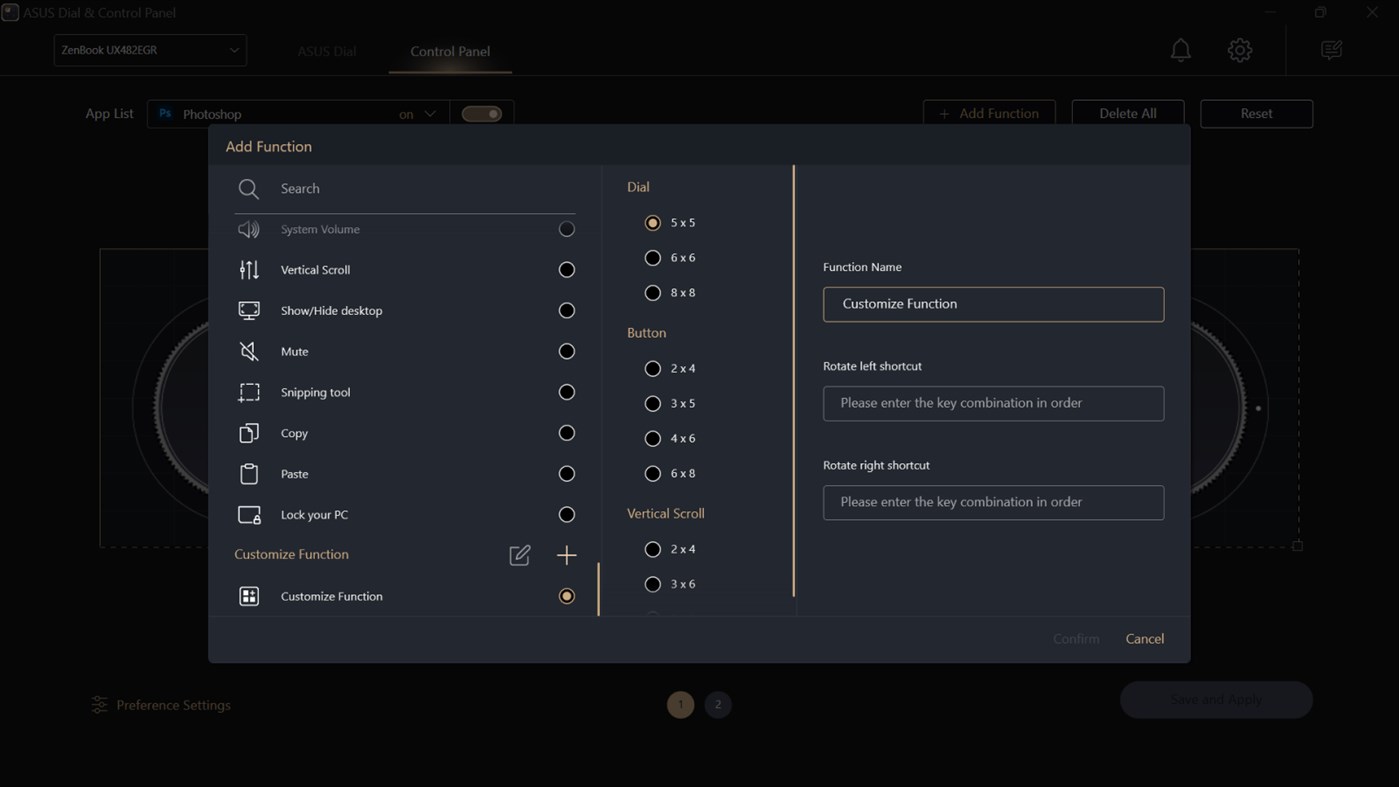Click the edit pencil next to Customize Function
The height and width of the screenshot is (787, 1399).
tap(519, 555)
